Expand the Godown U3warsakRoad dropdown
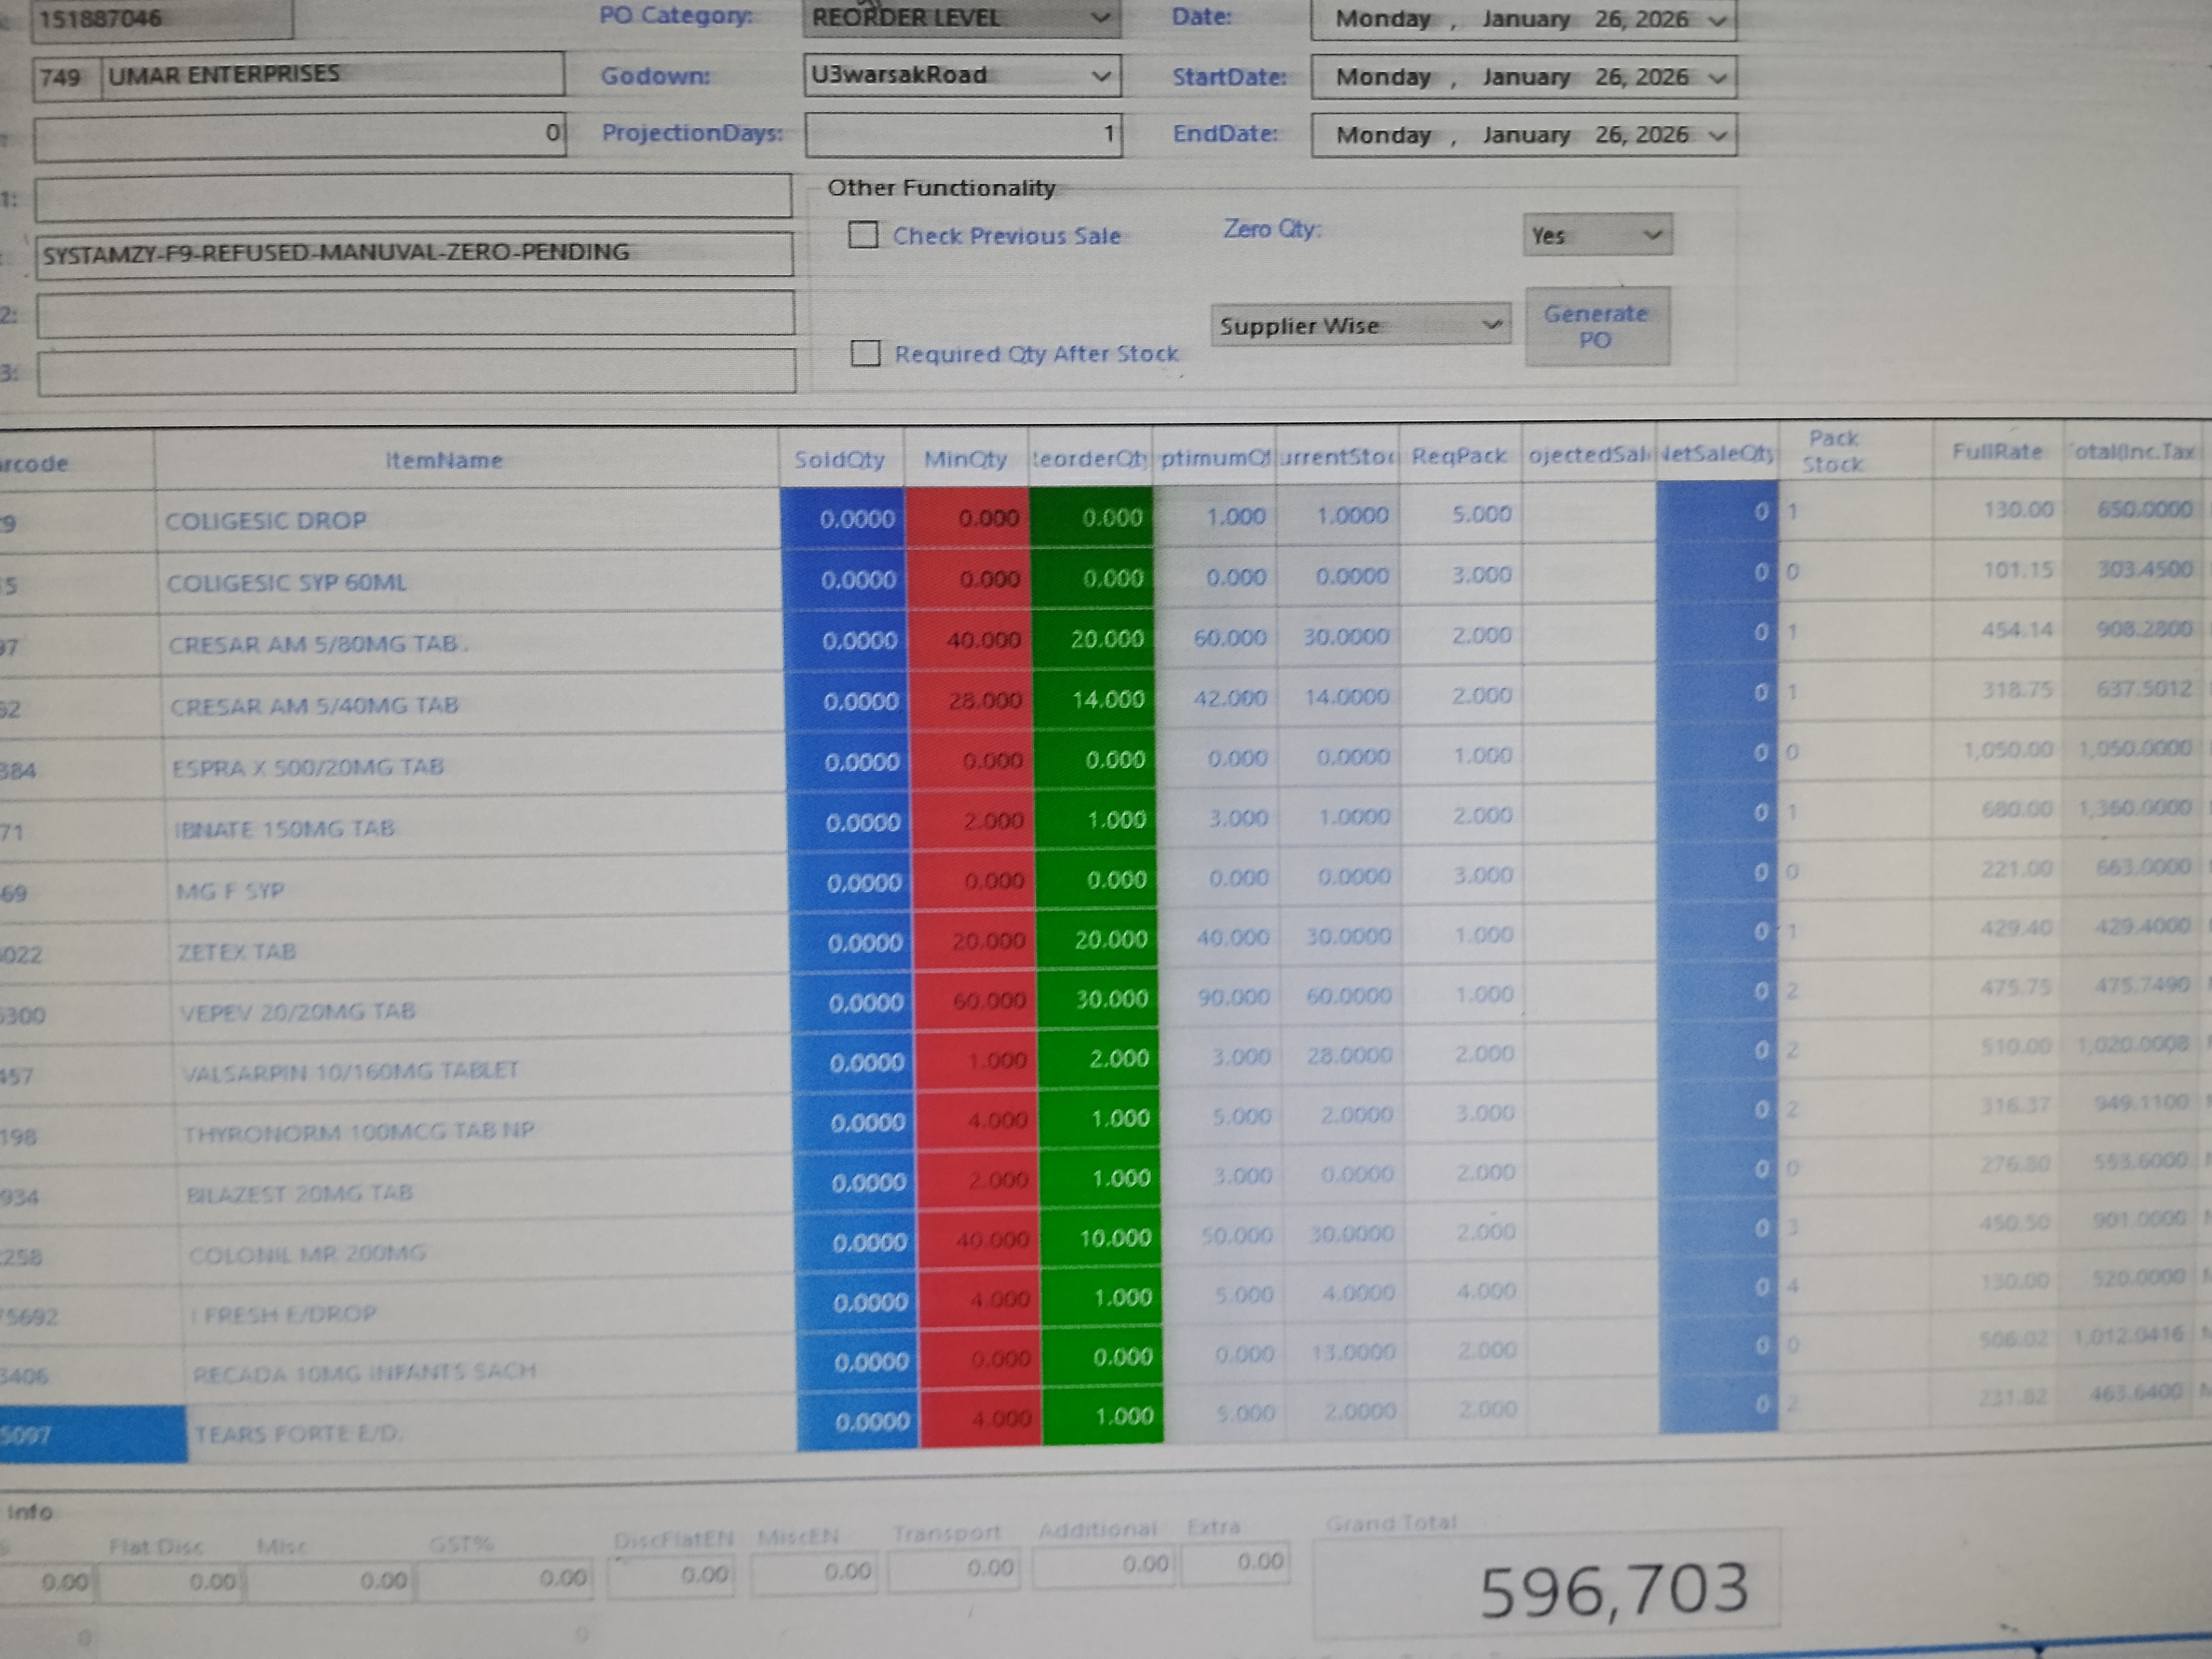The image size is (2212, 1659). click(1100, 76)
